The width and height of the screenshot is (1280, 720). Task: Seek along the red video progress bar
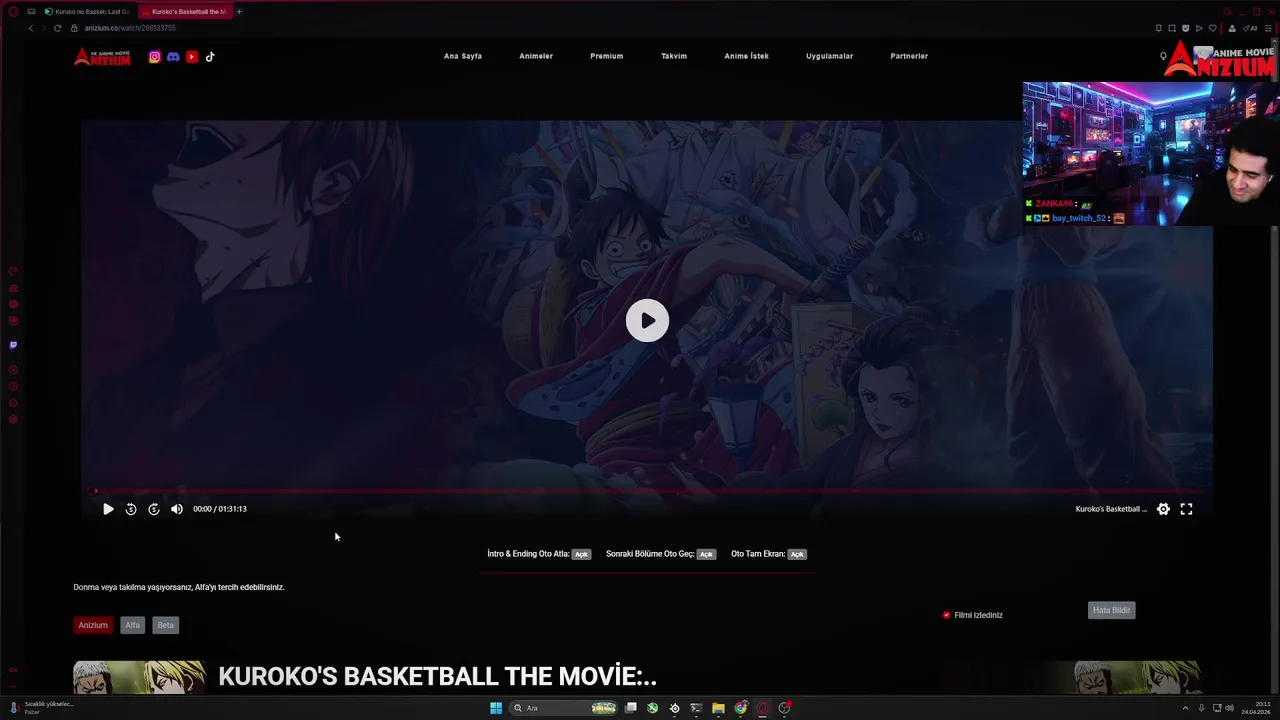[x=647, y=491]
